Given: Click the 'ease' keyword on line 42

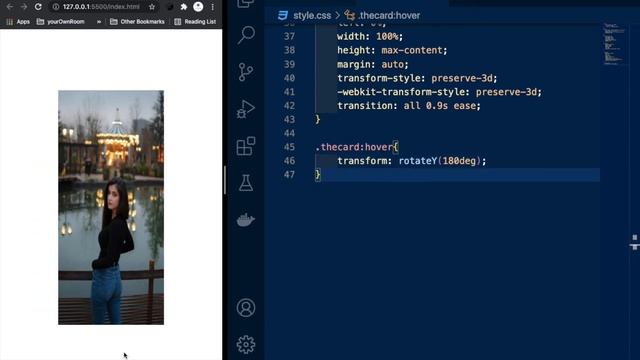Looking at the screenshot, I should pos(464,106).
